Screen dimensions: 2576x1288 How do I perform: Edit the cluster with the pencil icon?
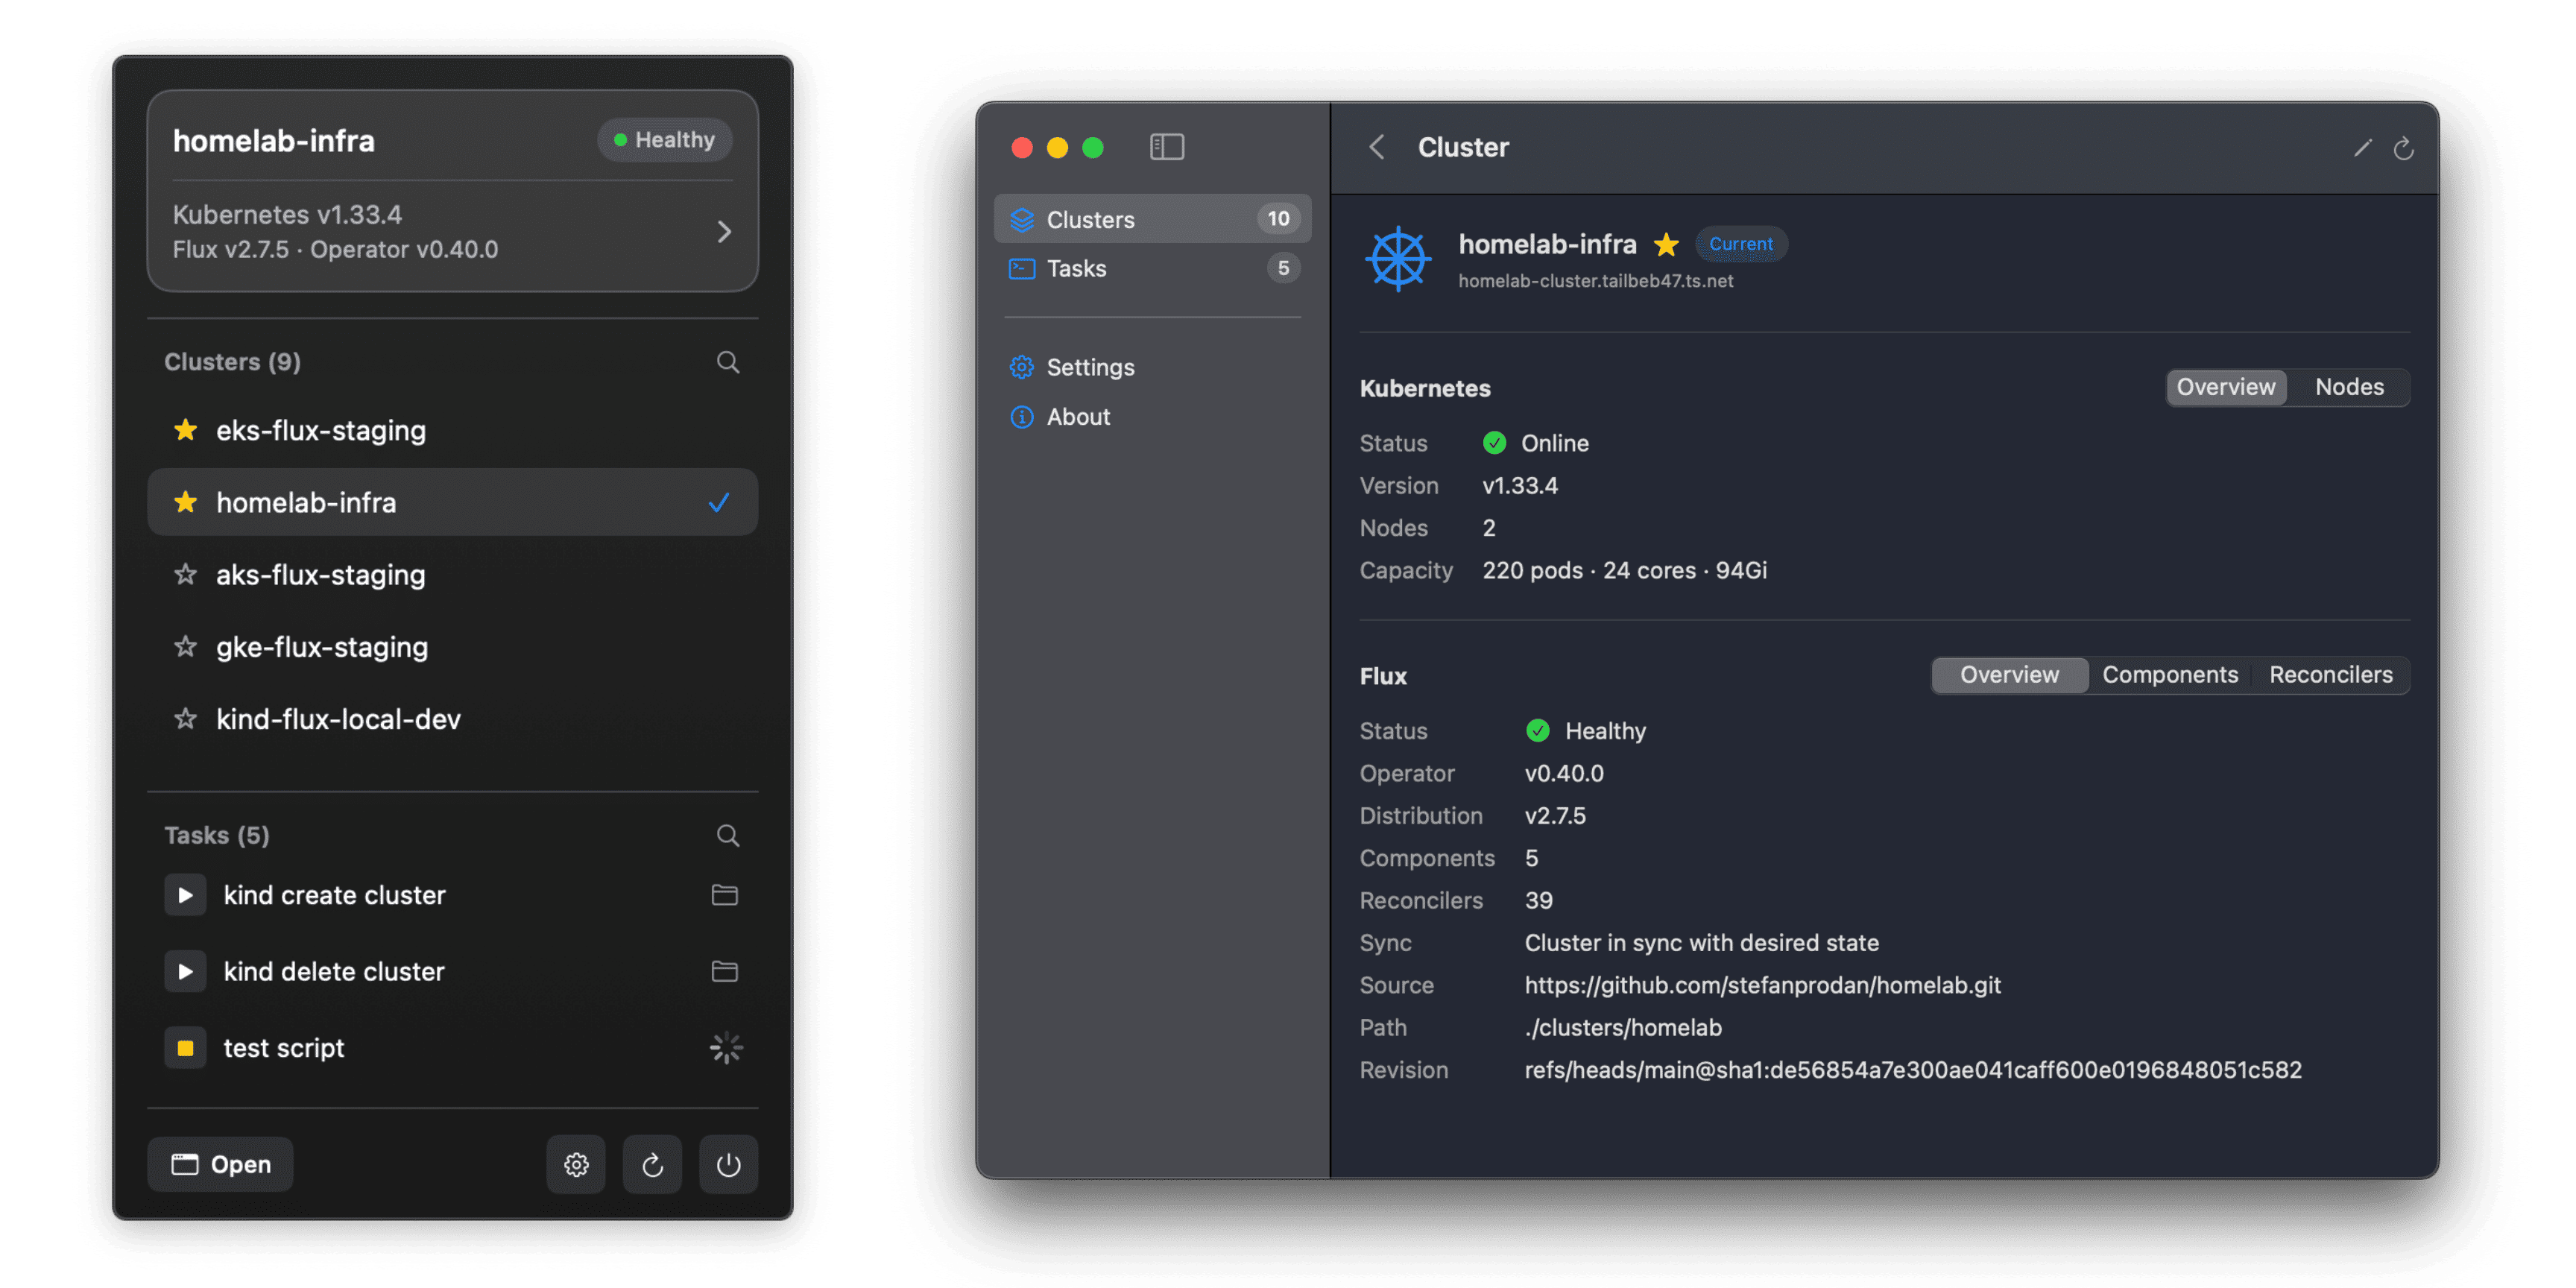click(x=2362, y=148)
